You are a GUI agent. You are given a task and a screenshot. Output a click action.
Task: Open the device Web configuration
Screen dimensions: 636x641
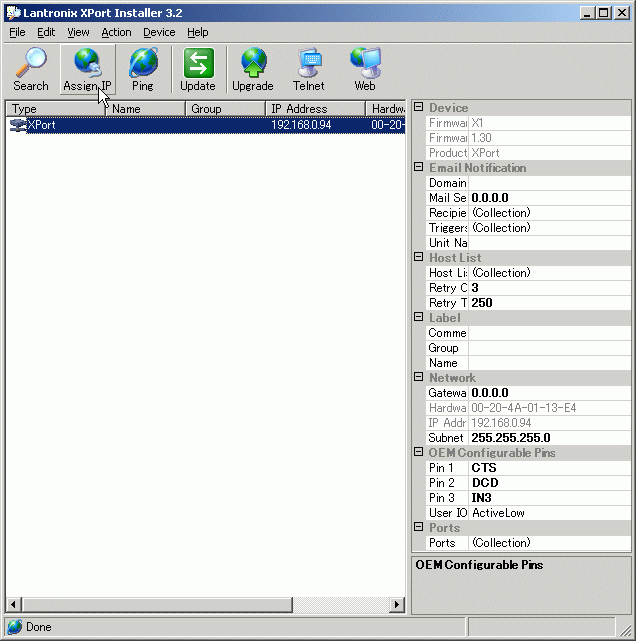click(x=365, y=69)
